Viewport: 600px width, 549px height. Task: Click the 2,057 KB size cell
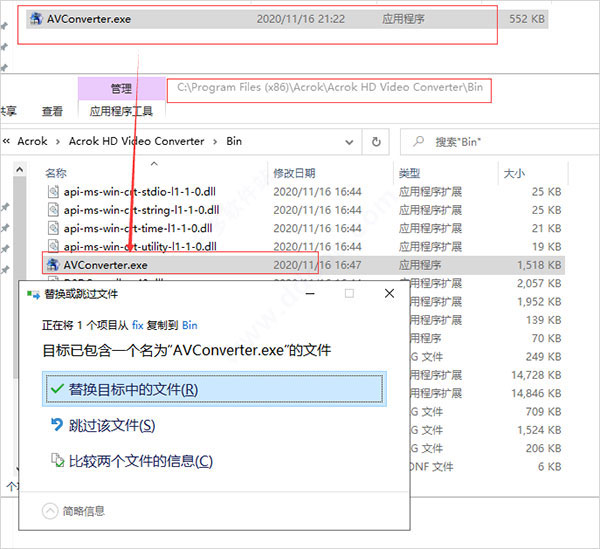pyautogui.click(x=539, y=283)
